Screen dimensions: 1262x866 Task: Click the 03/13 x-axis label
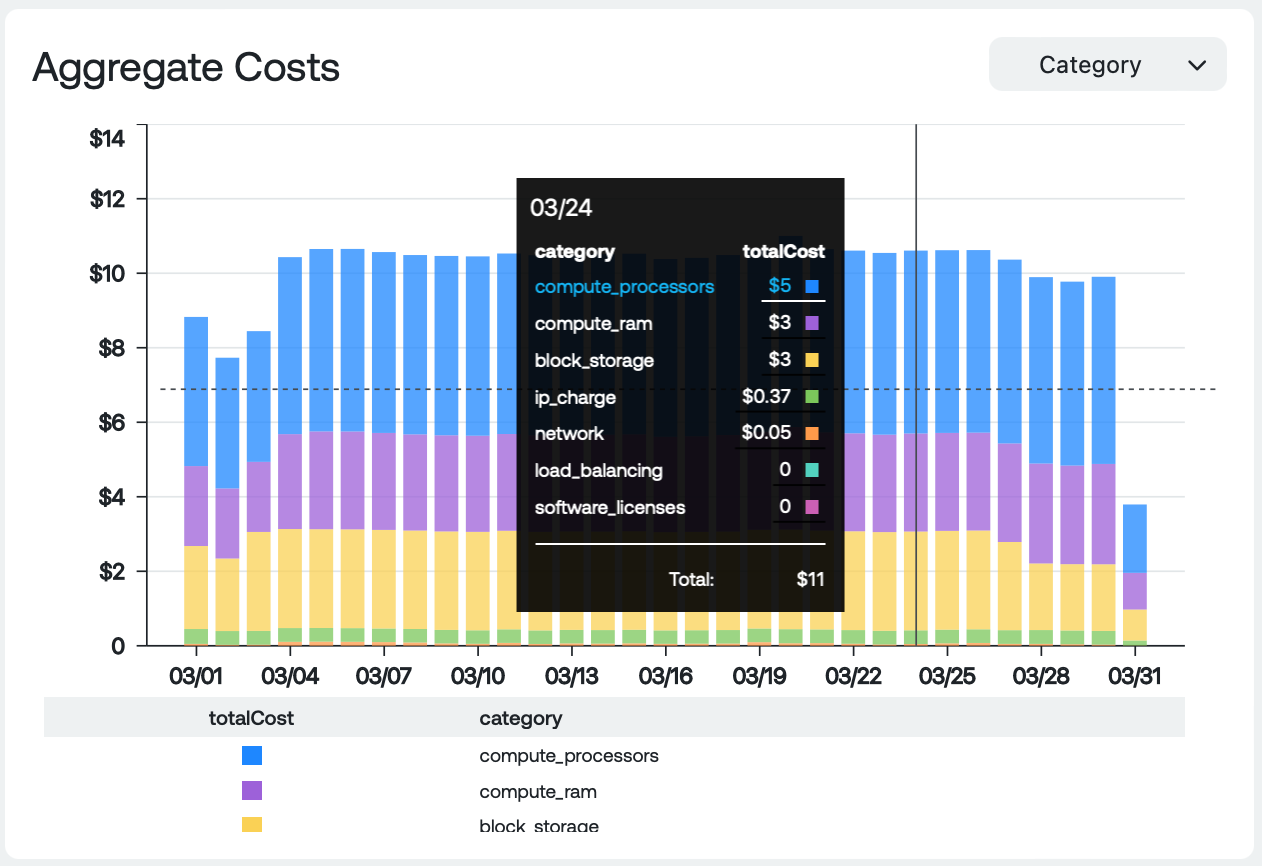coord(572,676)
